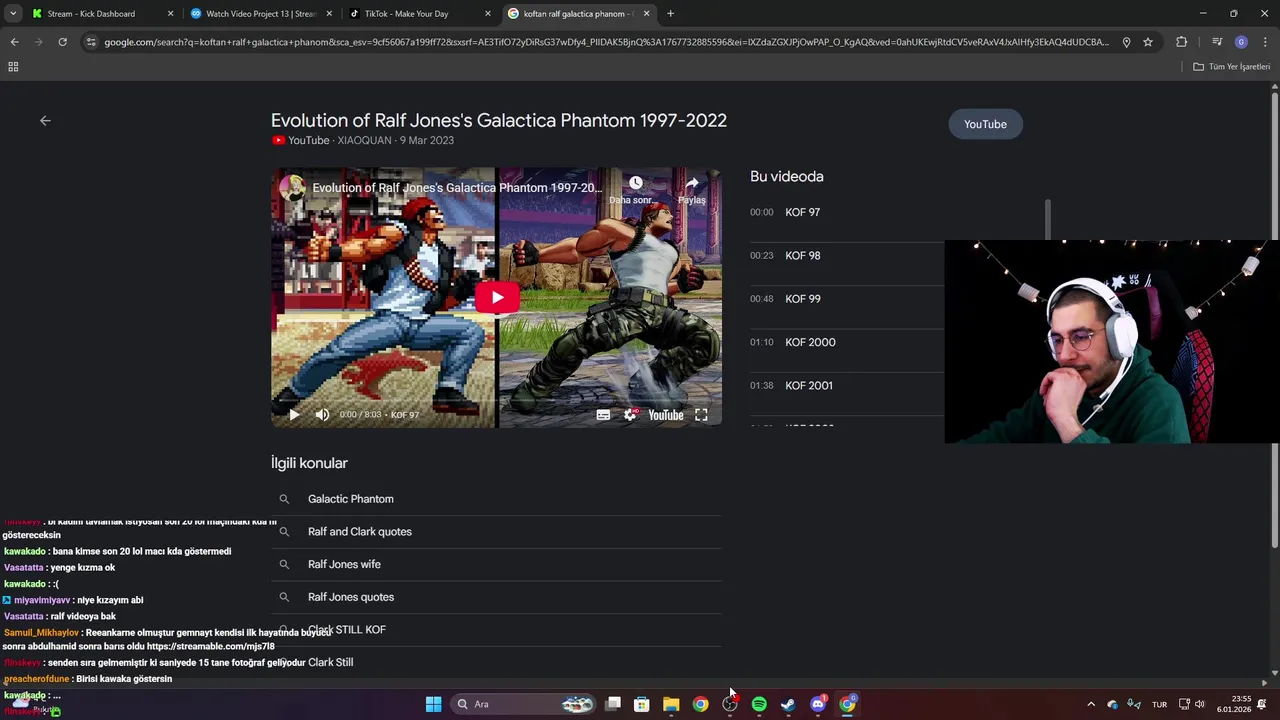Image resolution: width=1280 pixels, height=720 pixels.
Task: Click the video title heading
Action: tap(498, 120)
